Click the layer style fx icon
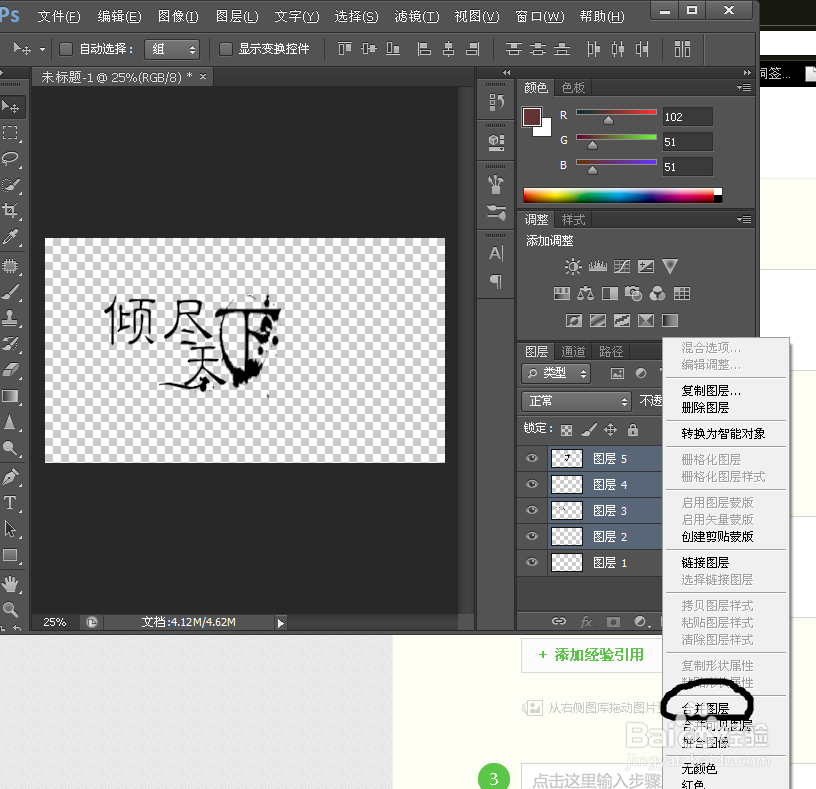 point(586,621)
